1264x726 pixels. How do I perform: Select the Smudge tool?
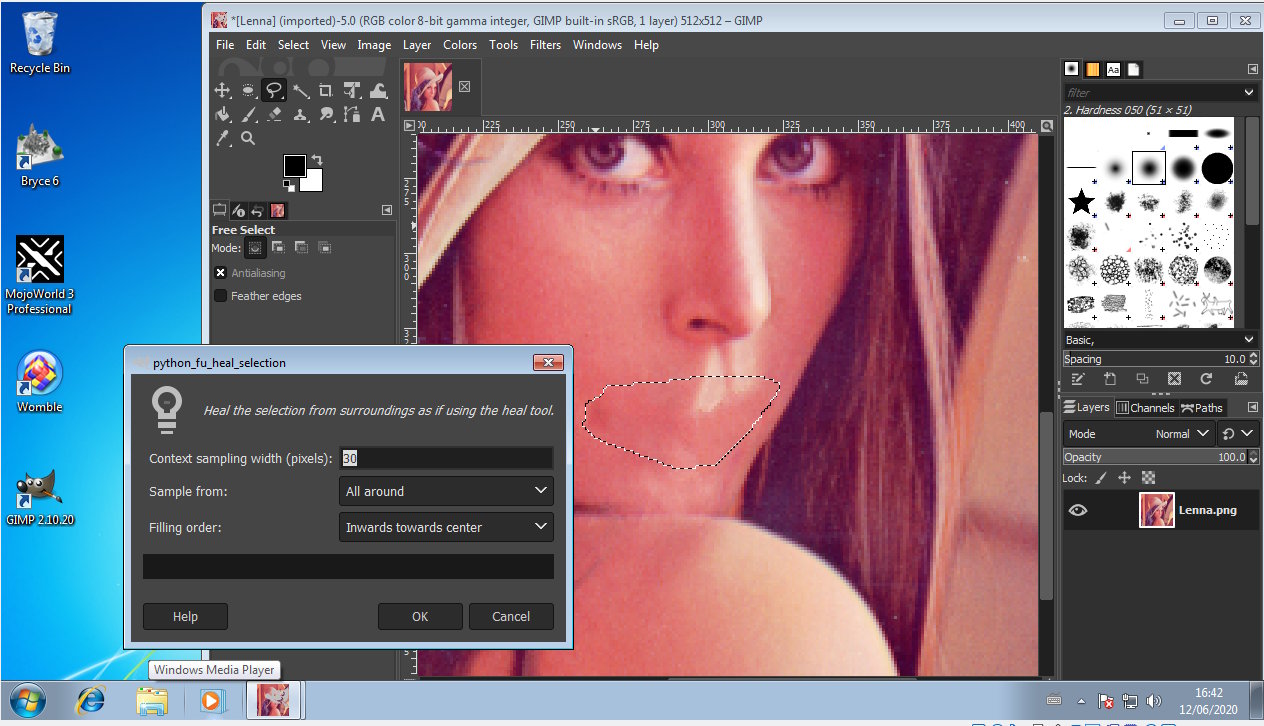[x=326, y=114]
